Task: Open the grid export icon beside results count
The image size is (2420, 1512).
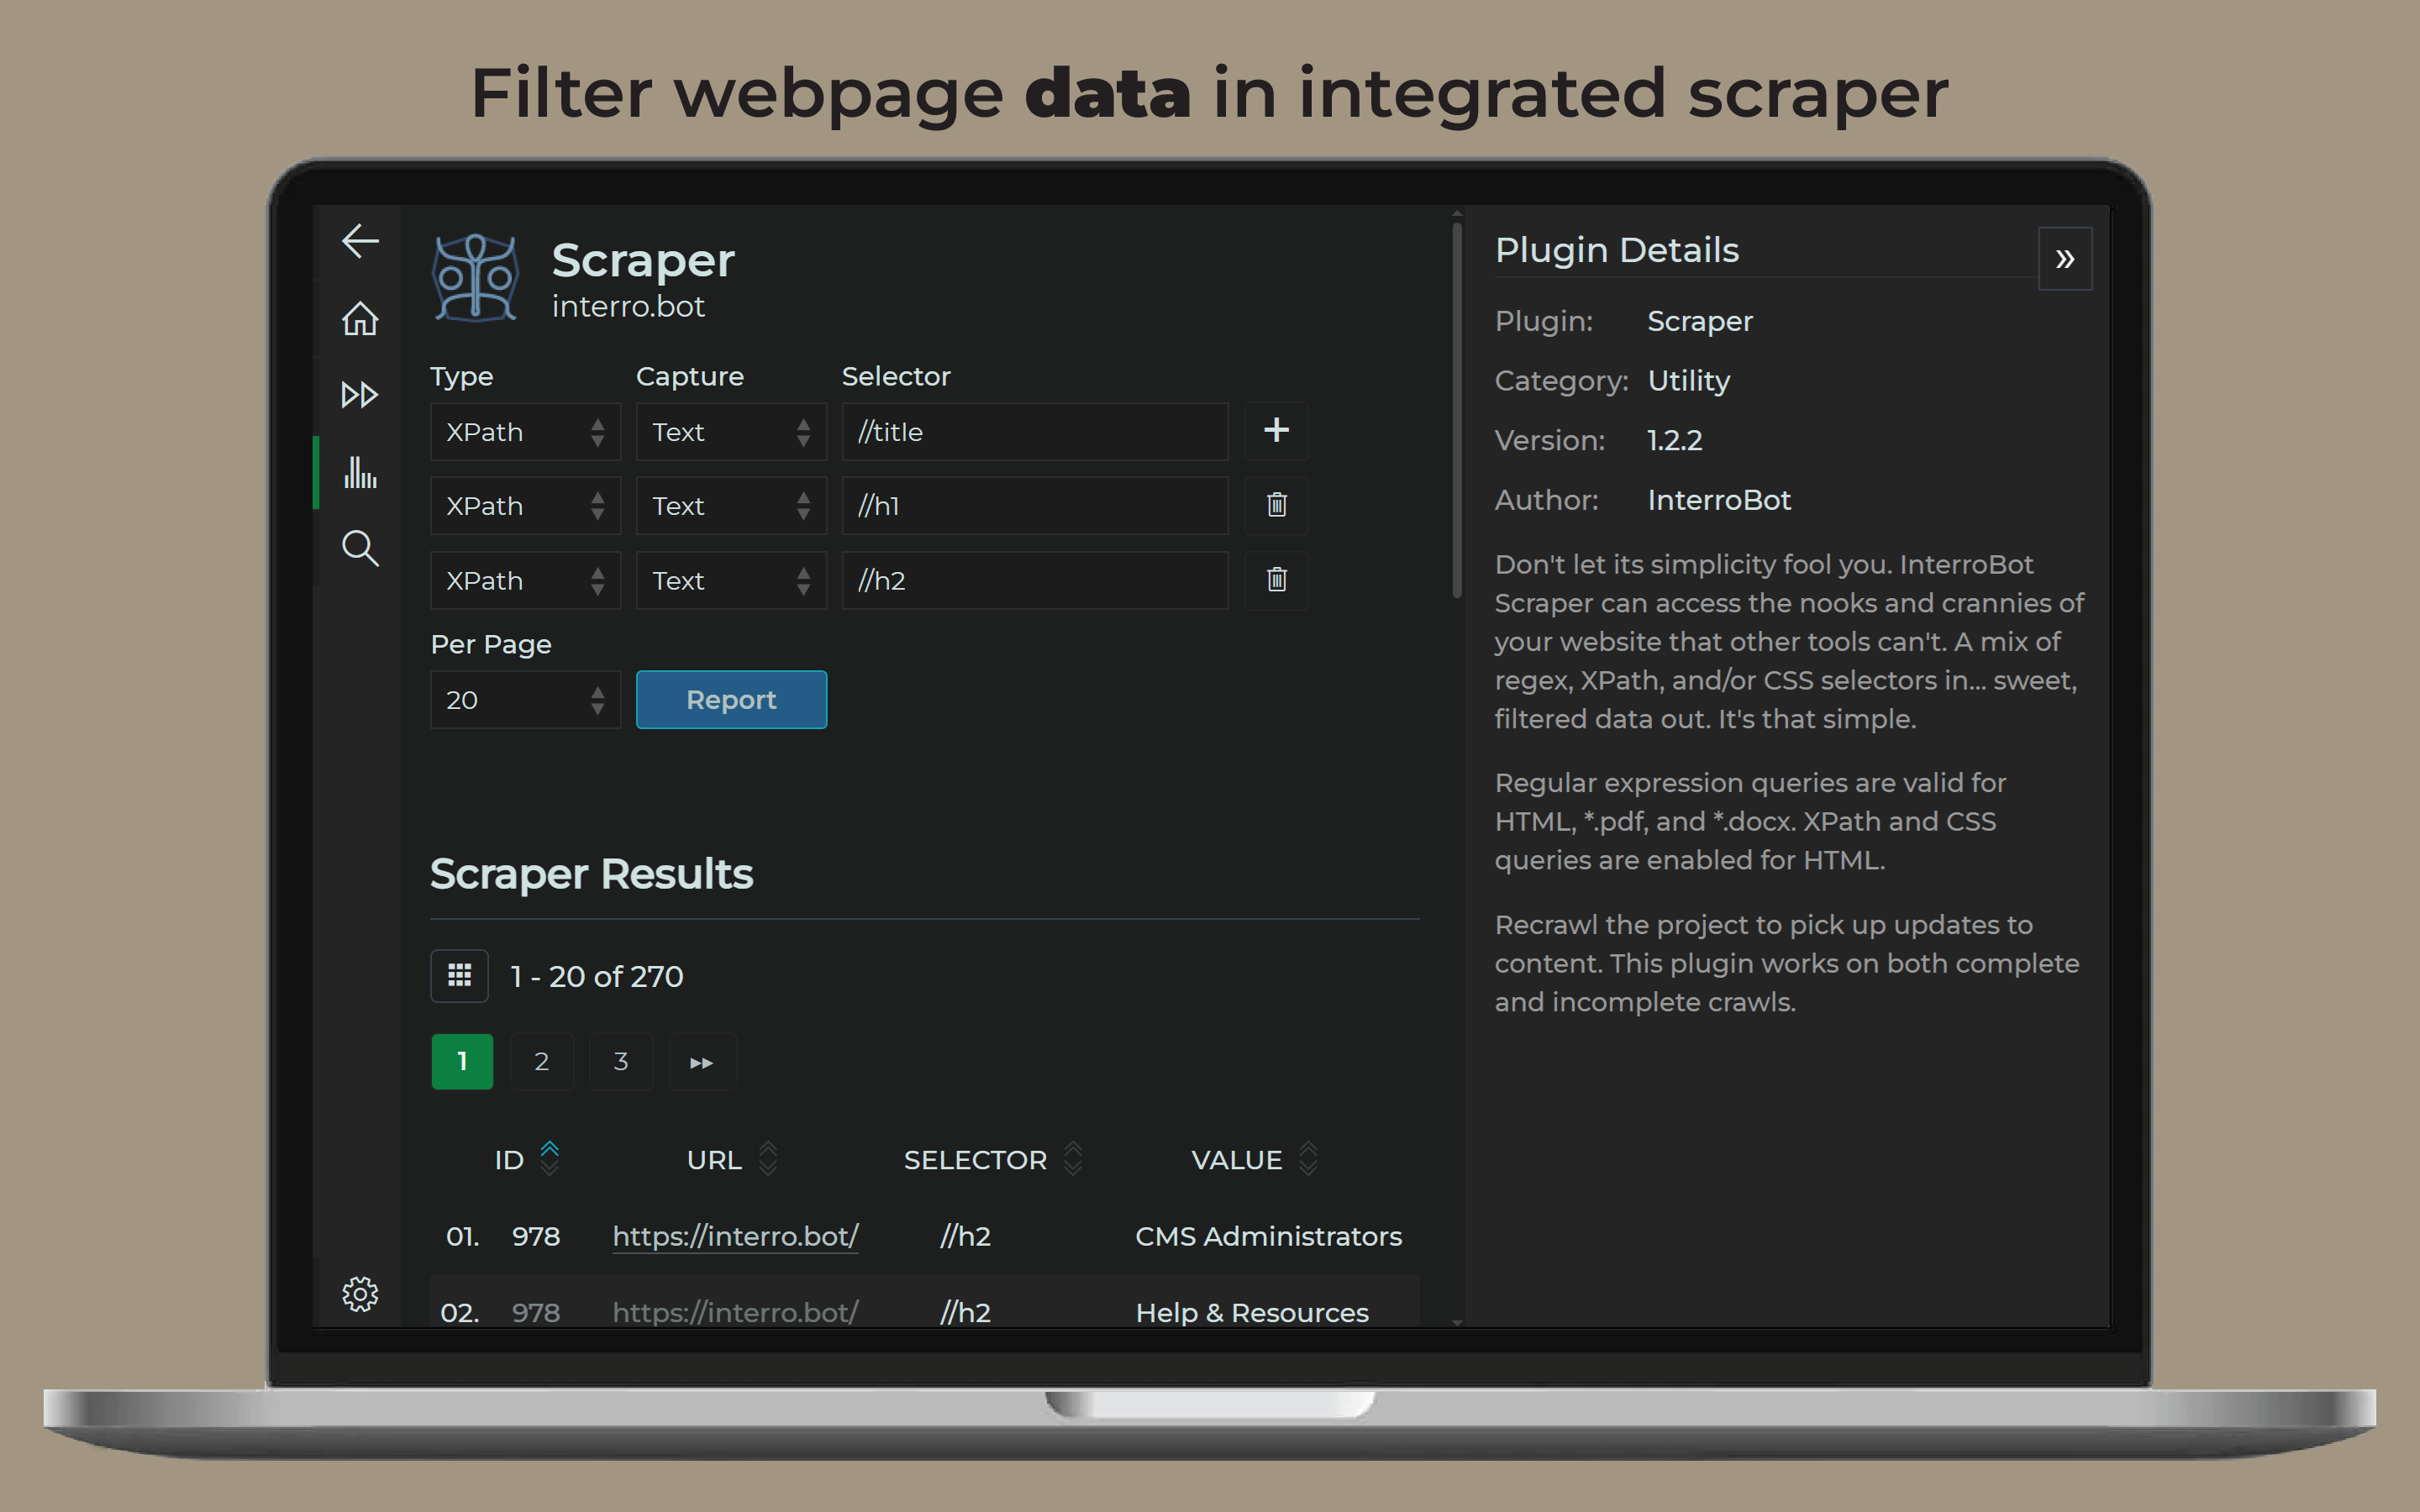Action: click(459, 975)
